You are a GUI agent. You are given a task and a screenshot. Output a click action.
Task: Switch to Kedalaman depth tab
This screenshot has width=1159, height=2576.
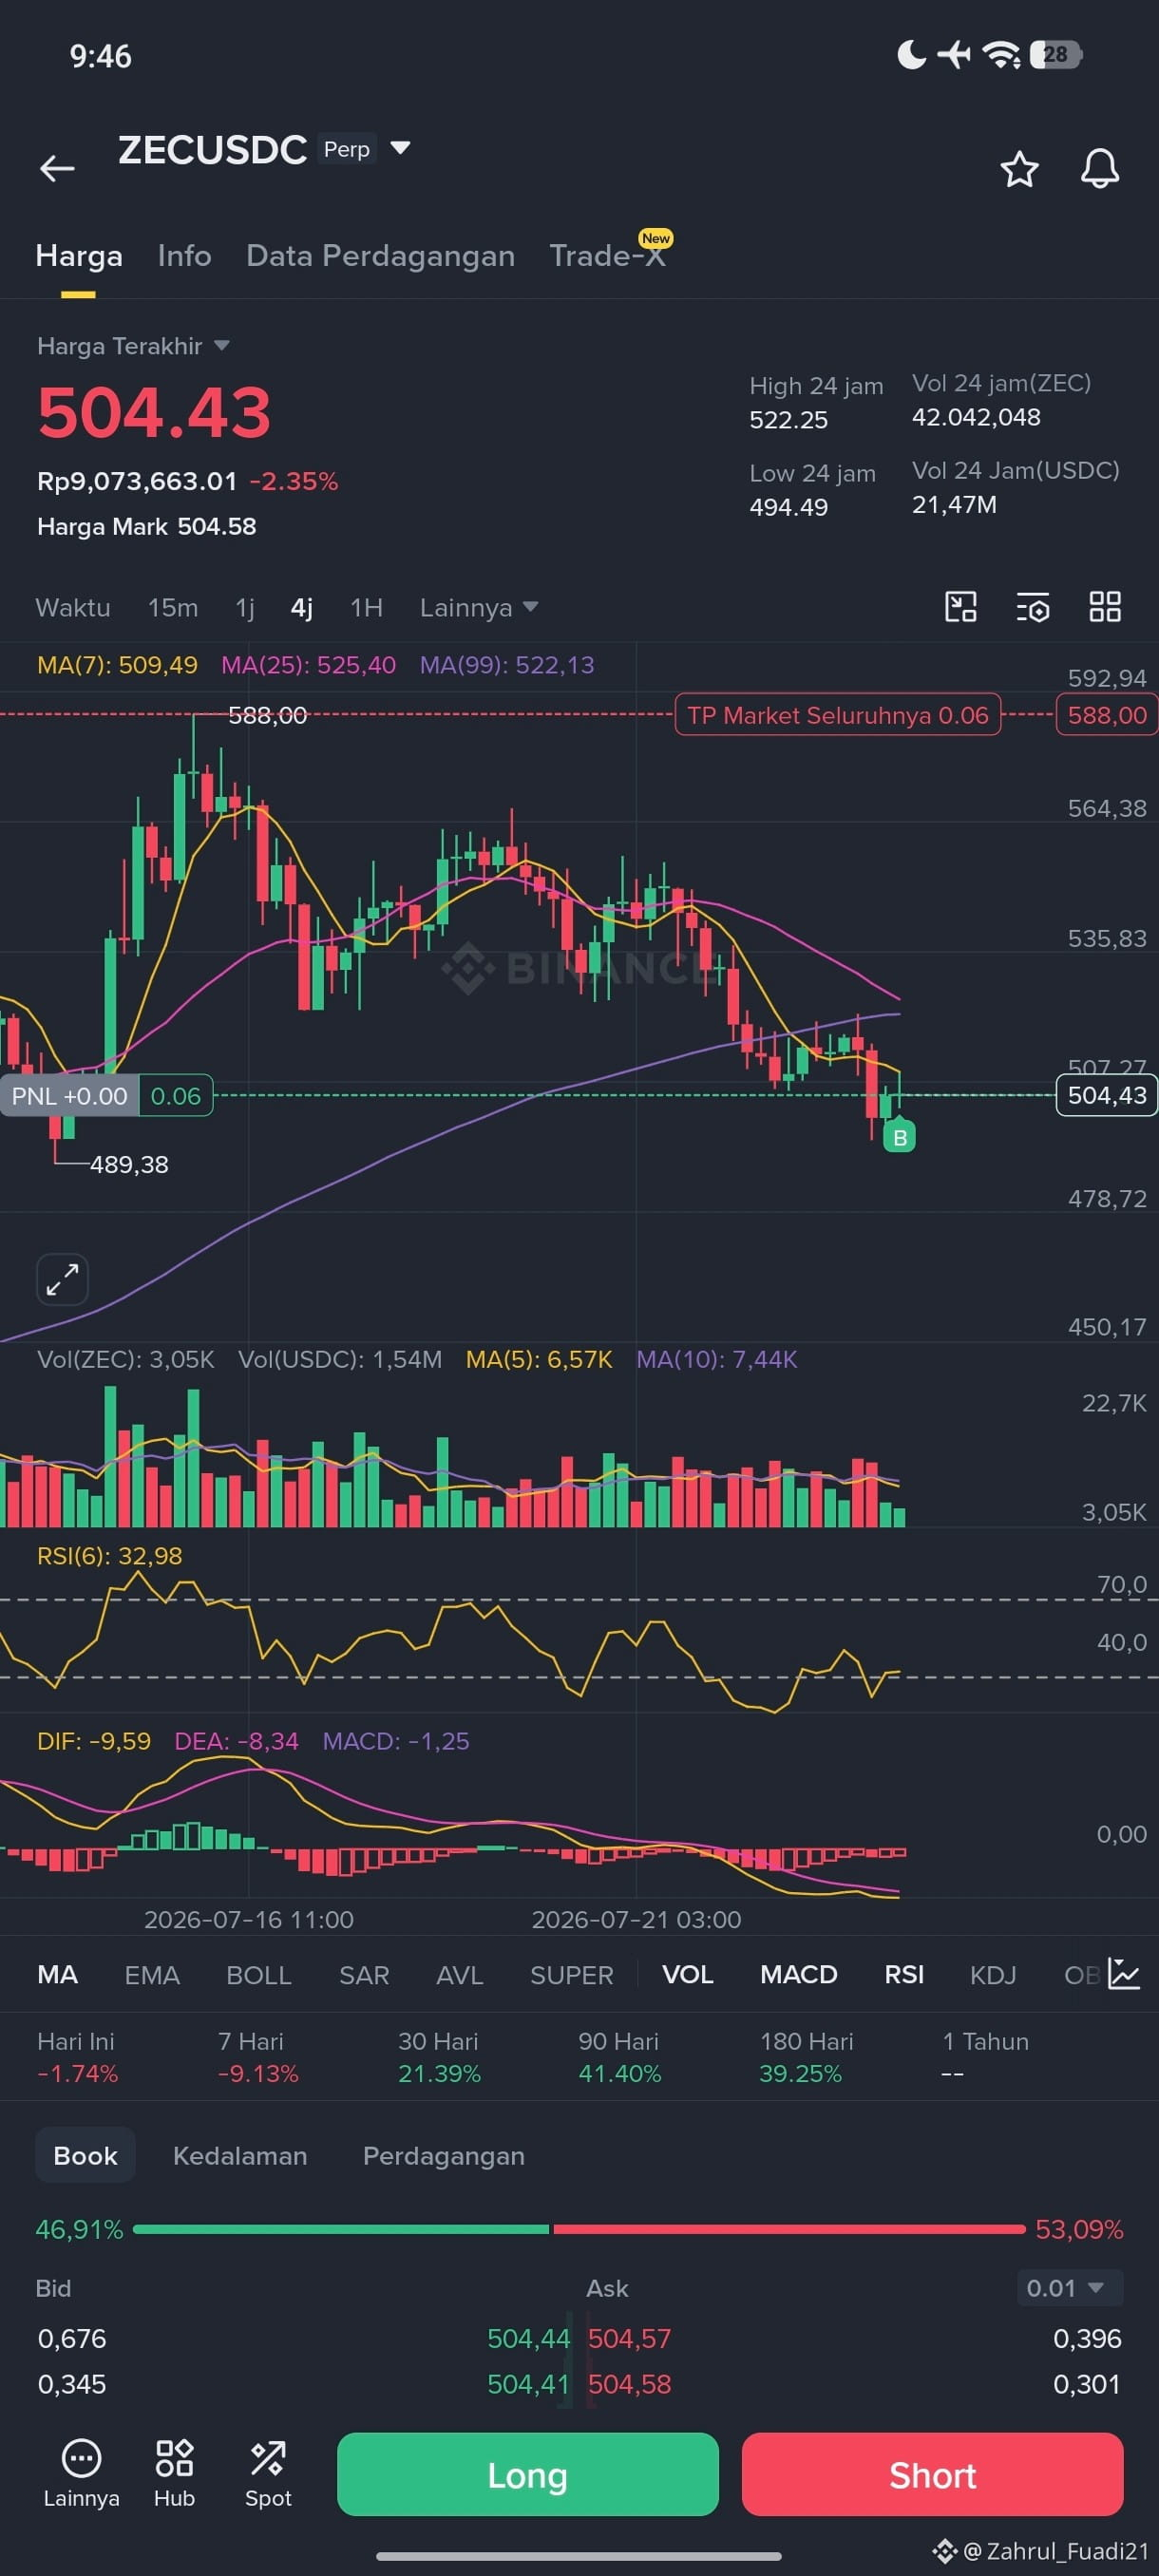pyautogui.click(x=240, y=2155)
